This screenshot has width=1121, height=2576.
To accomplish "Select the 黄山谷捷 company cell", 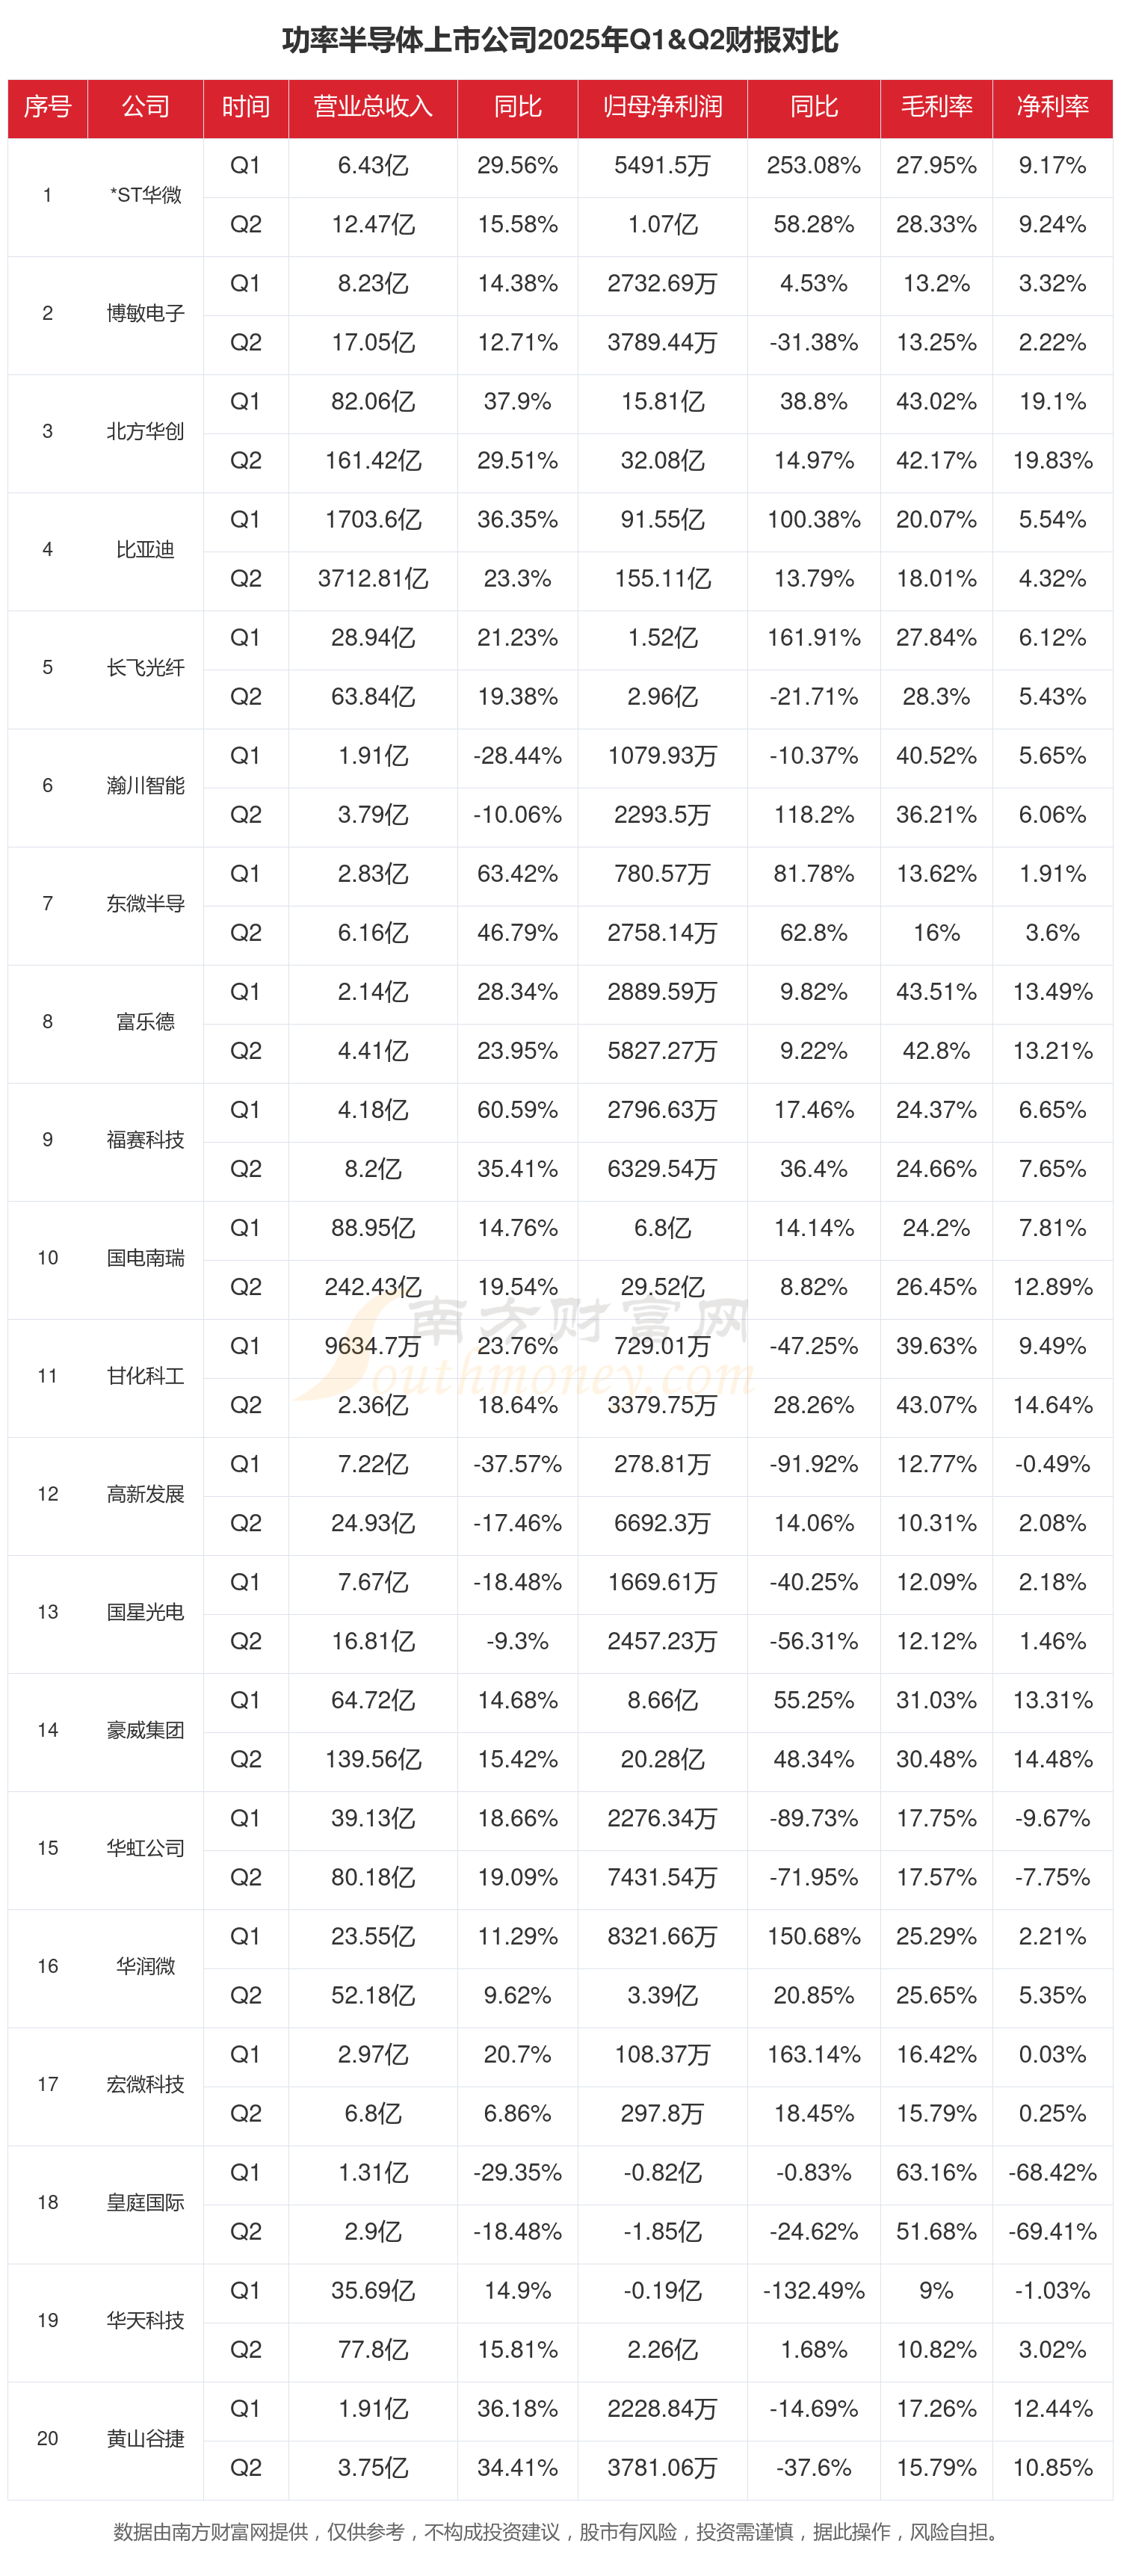I will [145, 2438].
